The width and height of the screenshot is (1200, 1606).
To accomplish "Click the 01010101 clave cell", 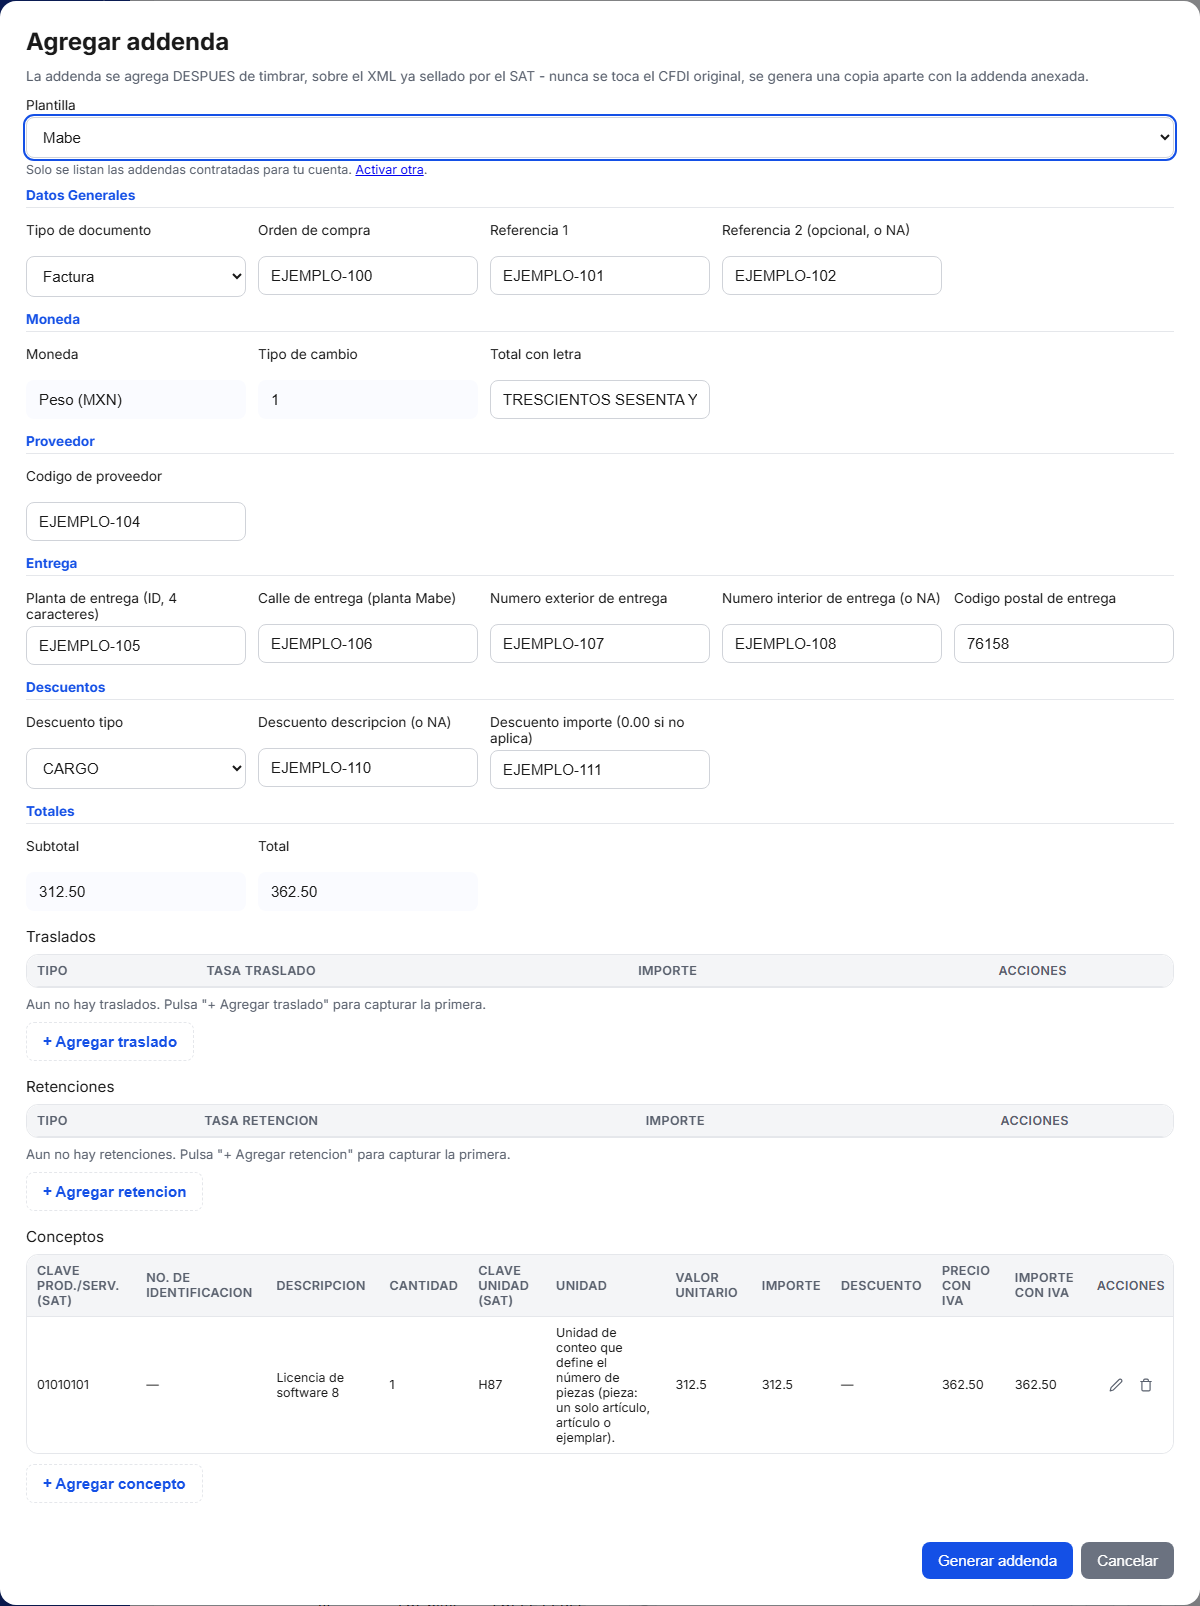I will [63, 1385].
